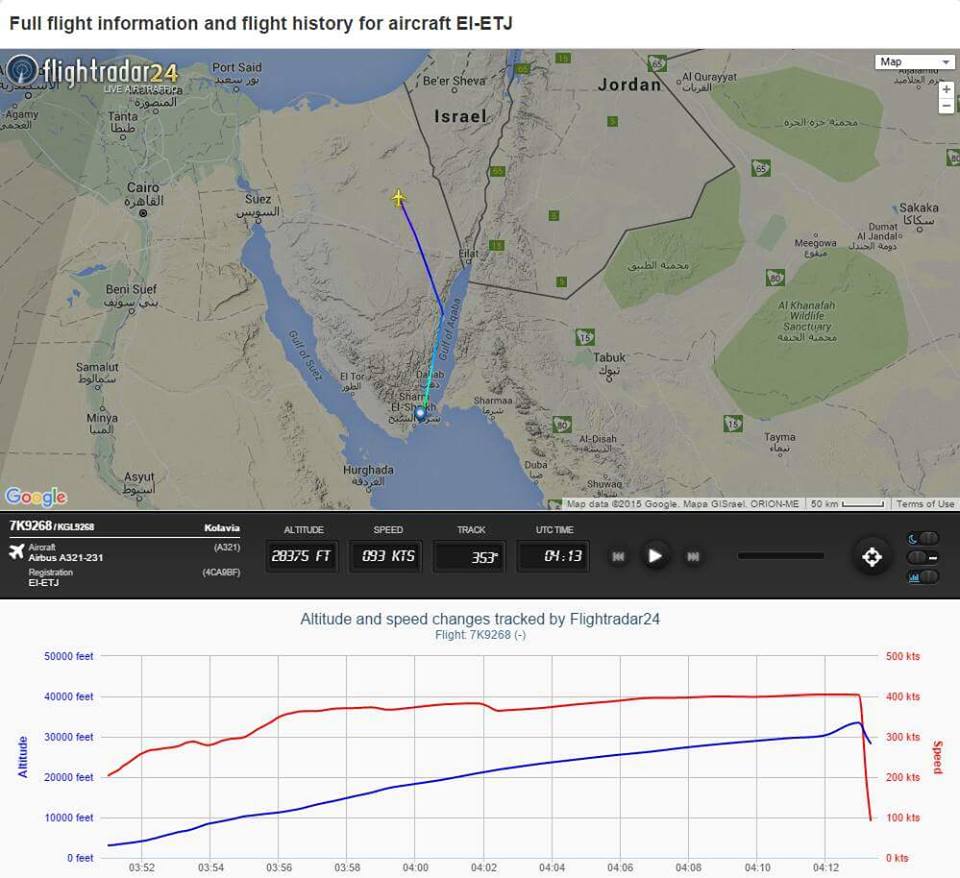Click the blue Sharm El-Sheikh airport marker
This screenshot has height=878, width=960.
click(420, 412)
